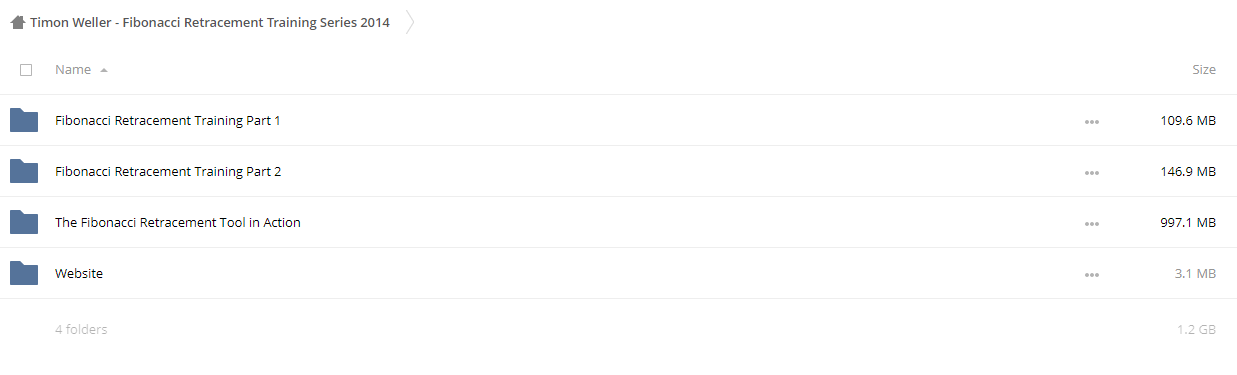
Task: Show actions menu for Tool in Action folder
Action: click(x=1091, y=224)
